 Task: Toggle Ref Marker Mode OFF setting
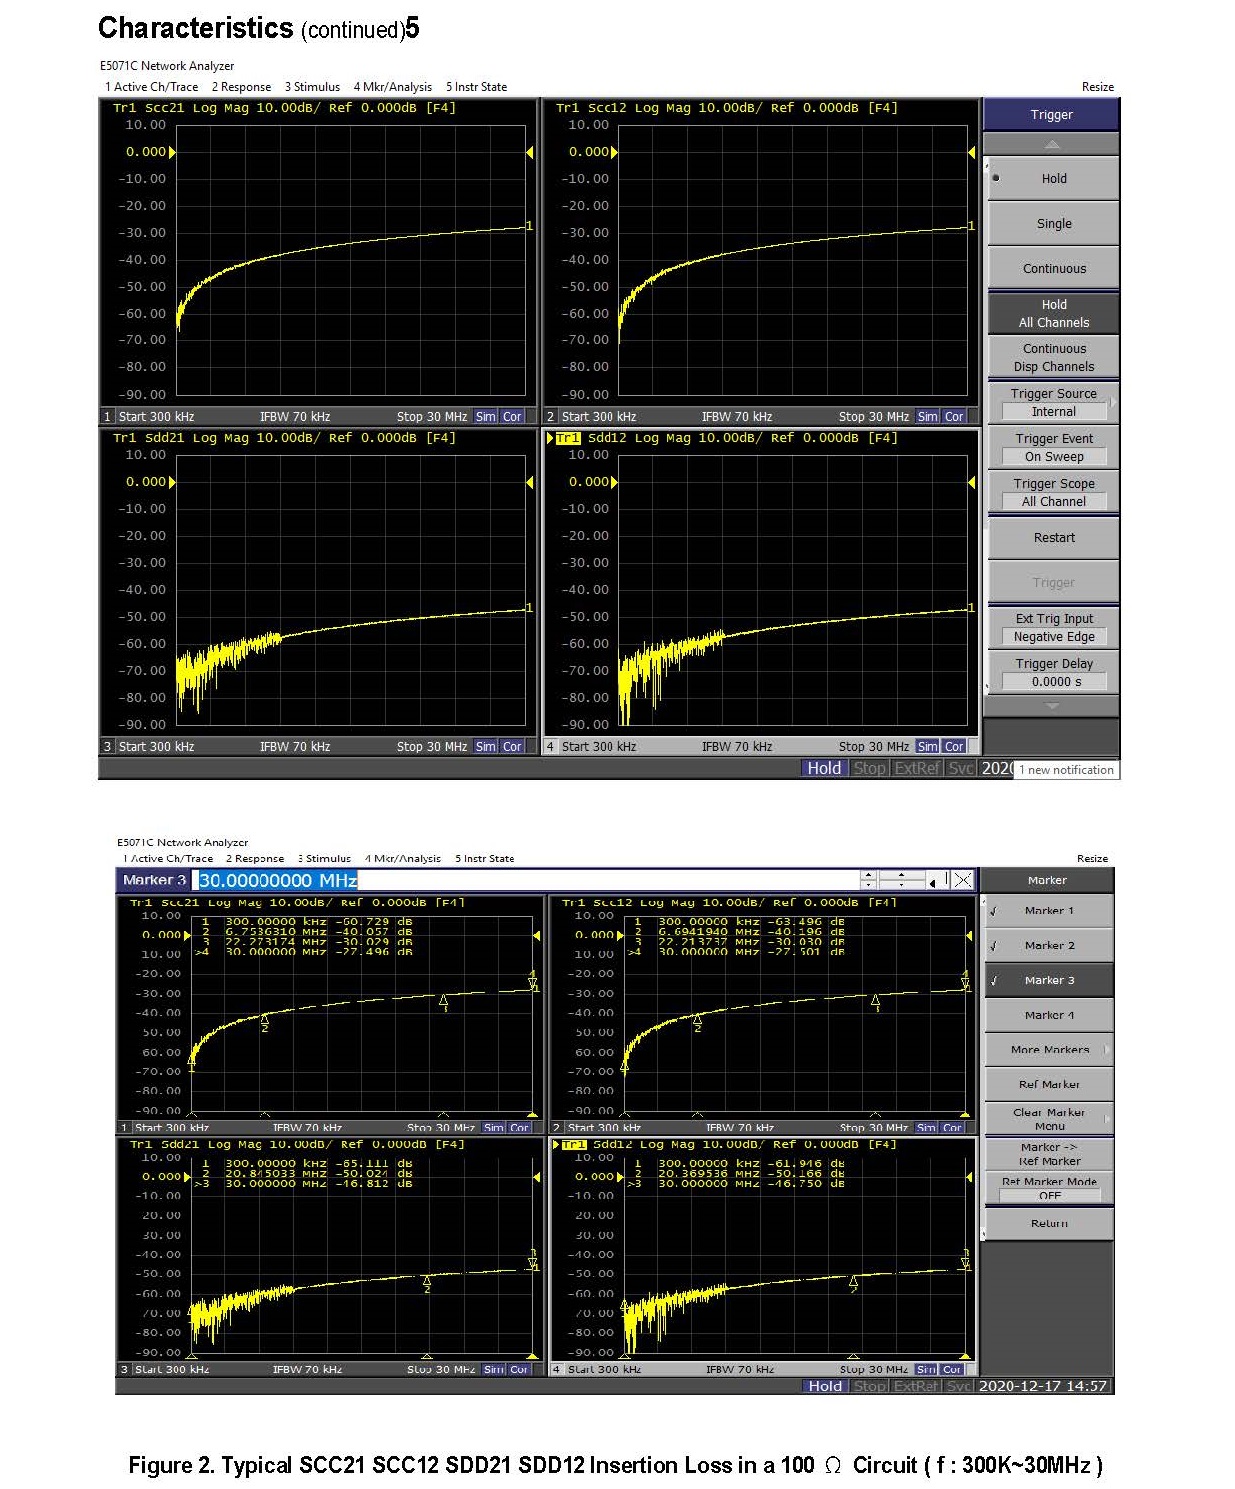point(1048,1188)
